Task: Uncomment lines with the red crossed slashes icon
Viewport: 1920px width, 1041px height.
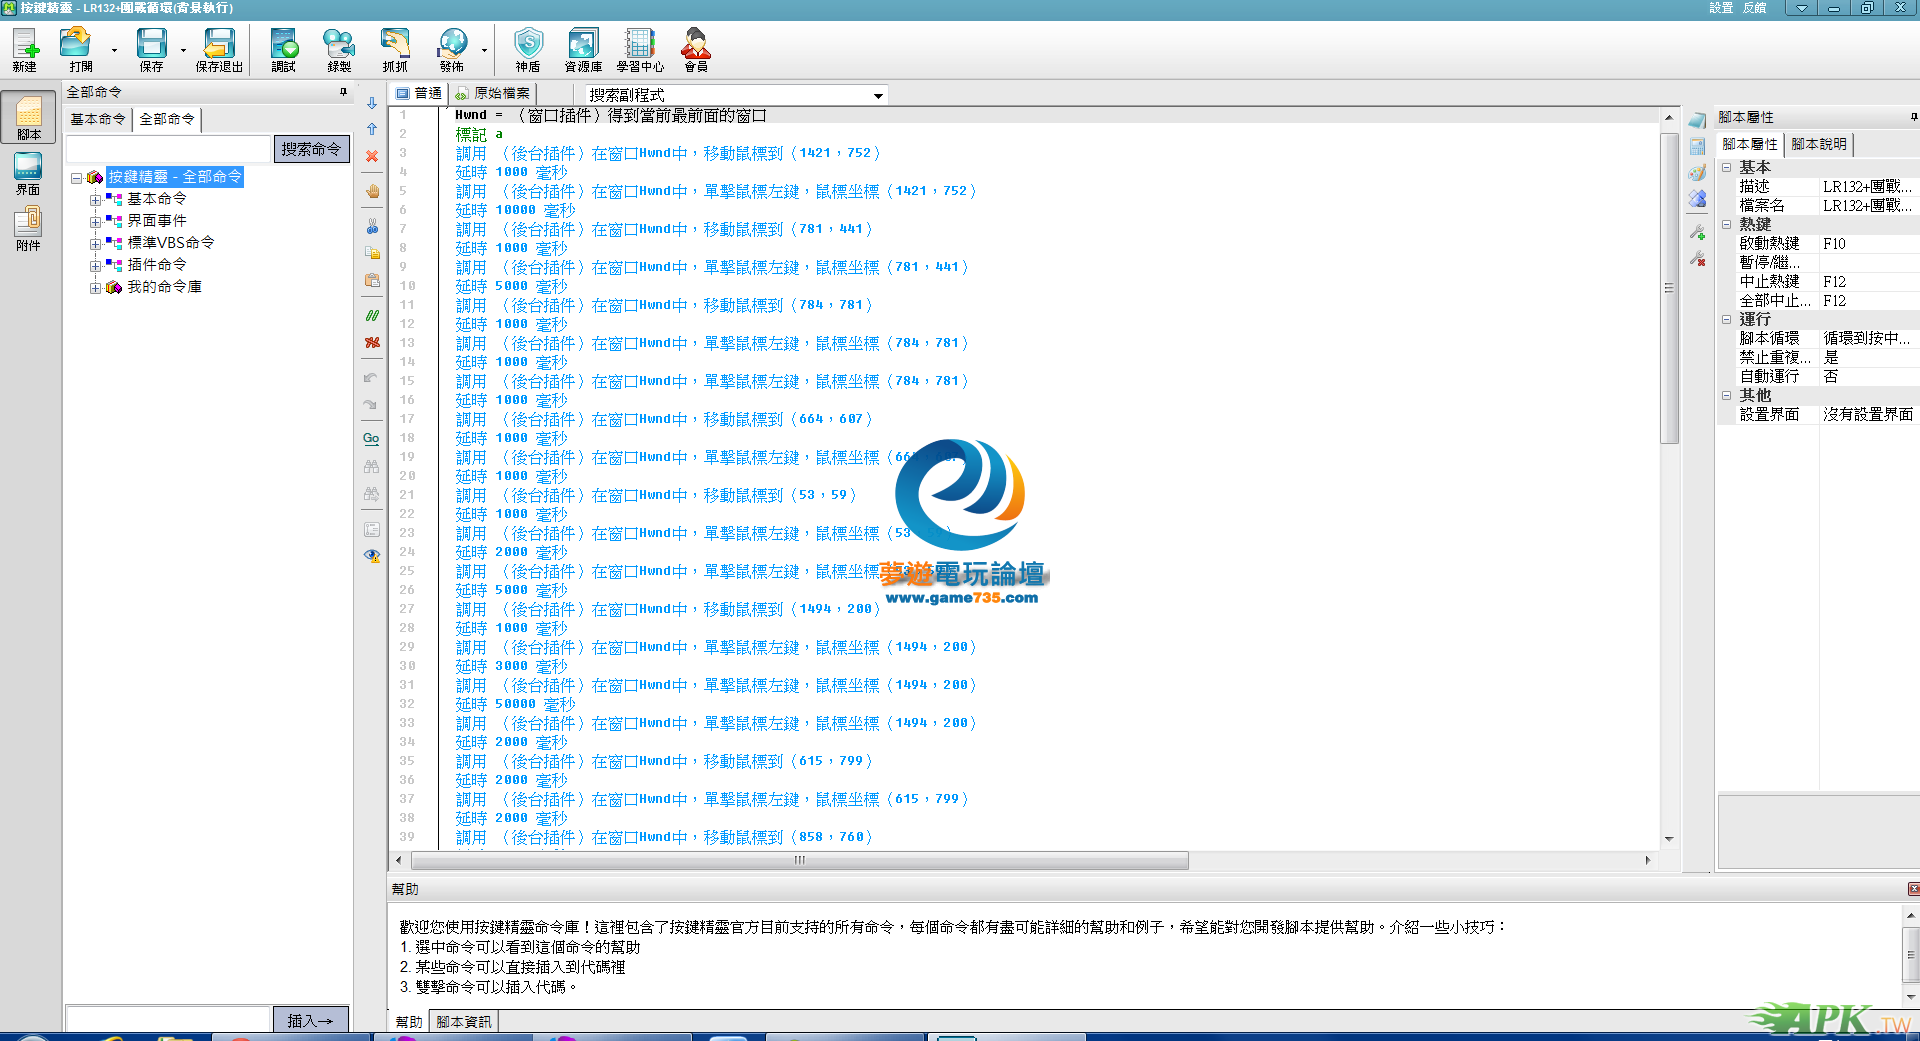Action: (x=372, y=342)
